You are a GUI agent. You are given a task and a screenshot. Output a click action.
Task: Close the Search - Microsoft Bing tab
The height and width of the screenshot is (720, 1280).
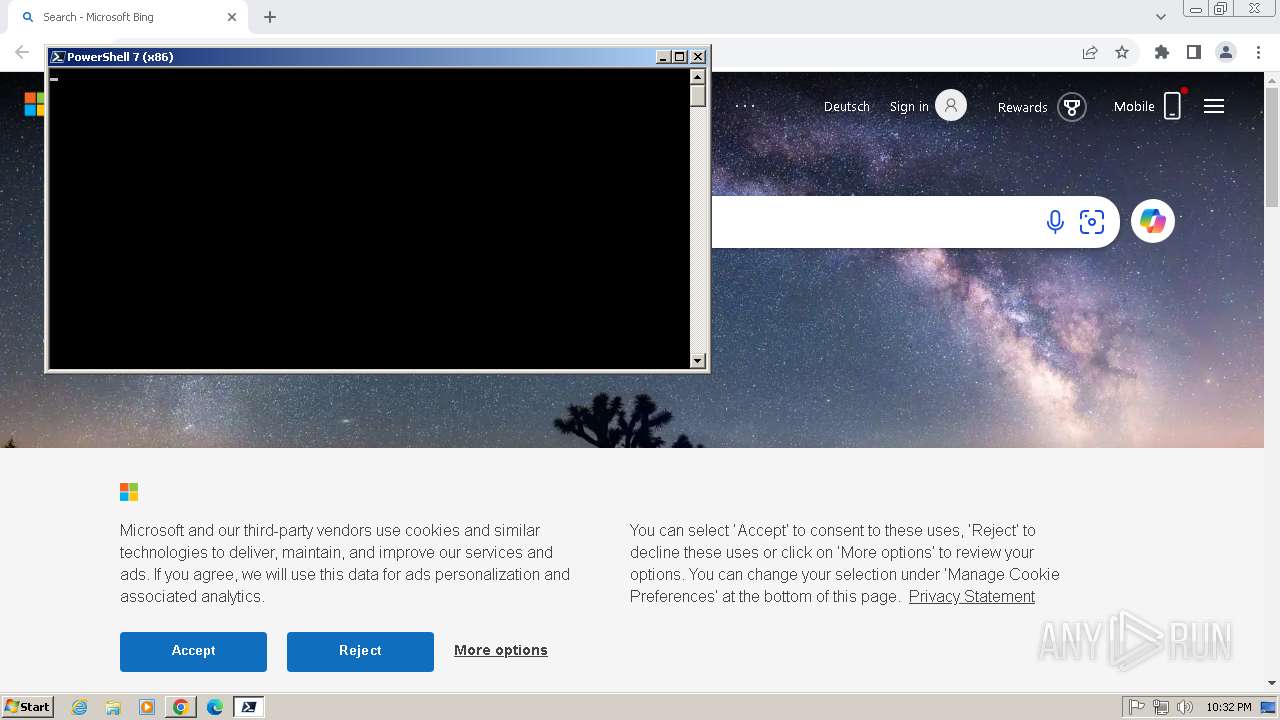tap(232, 17)
